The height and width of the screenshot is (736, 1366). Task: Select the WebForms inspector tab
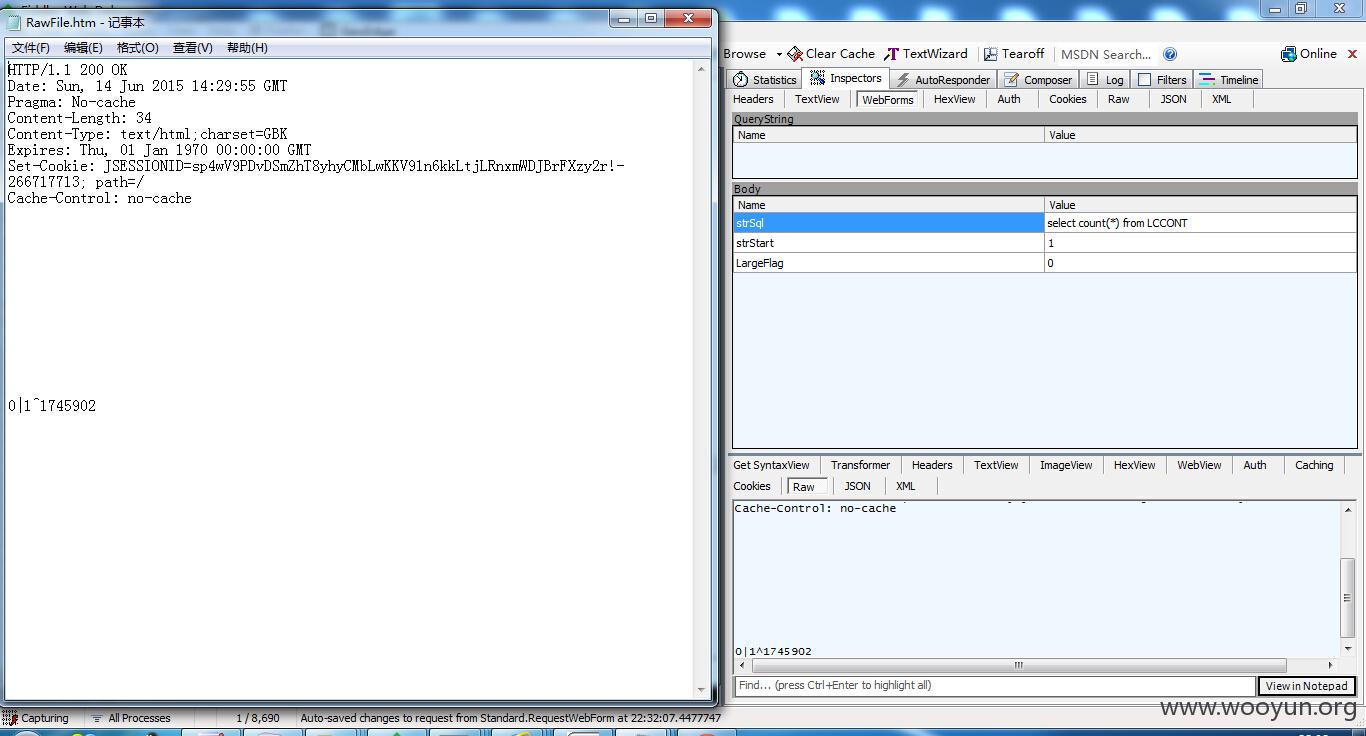888,99
